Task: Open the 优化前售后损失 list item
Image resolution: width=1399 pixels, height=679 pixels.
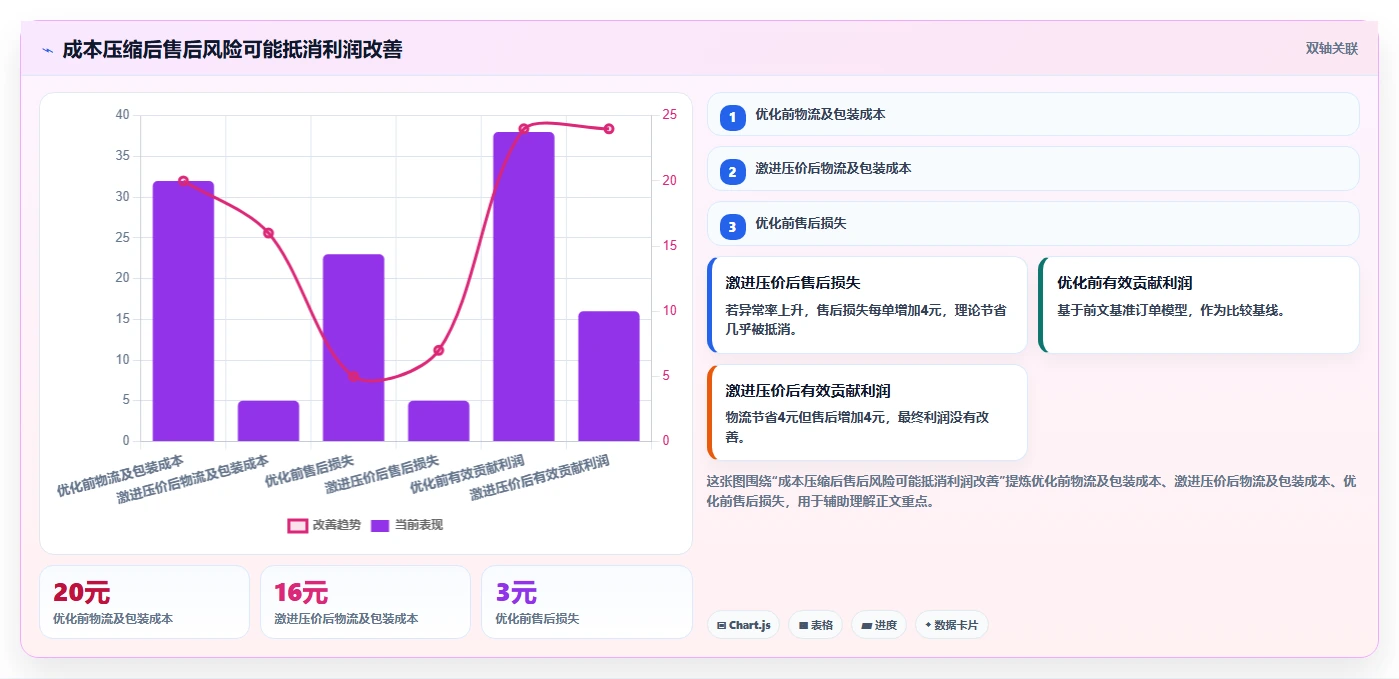Action: (x=1033, y=223)
